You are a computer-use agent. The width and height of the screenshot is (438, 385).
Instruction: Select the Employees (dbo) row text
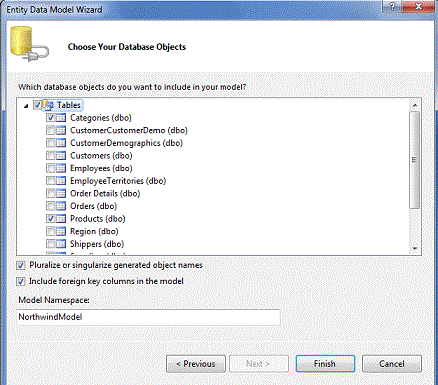tap(101, 168)
